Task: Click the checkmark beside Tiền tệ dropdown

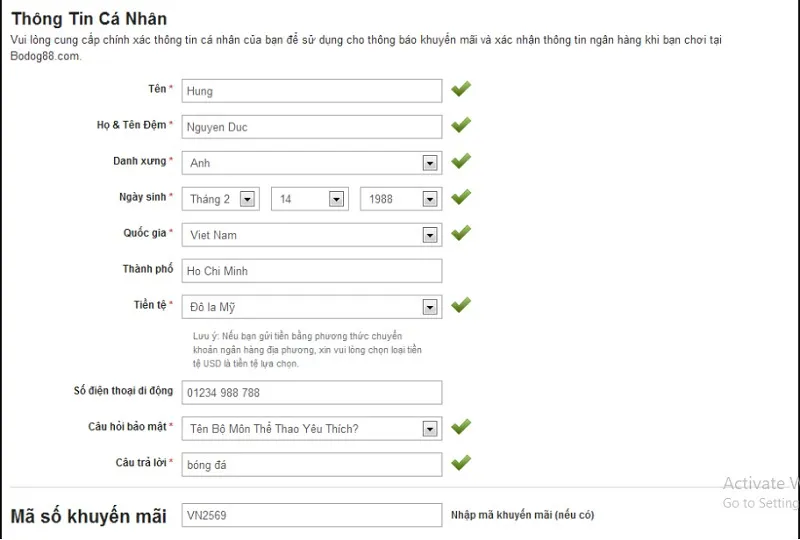Action: click(460, 306)
